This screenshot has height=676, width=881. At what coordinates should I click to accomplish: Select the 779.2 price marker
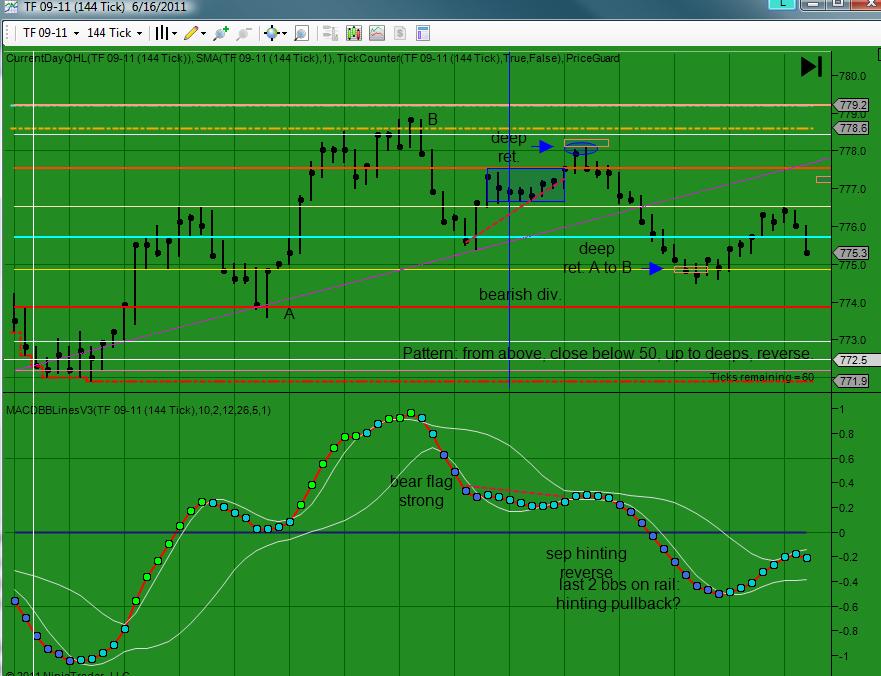pyautogui.click(x=852, y=105)
